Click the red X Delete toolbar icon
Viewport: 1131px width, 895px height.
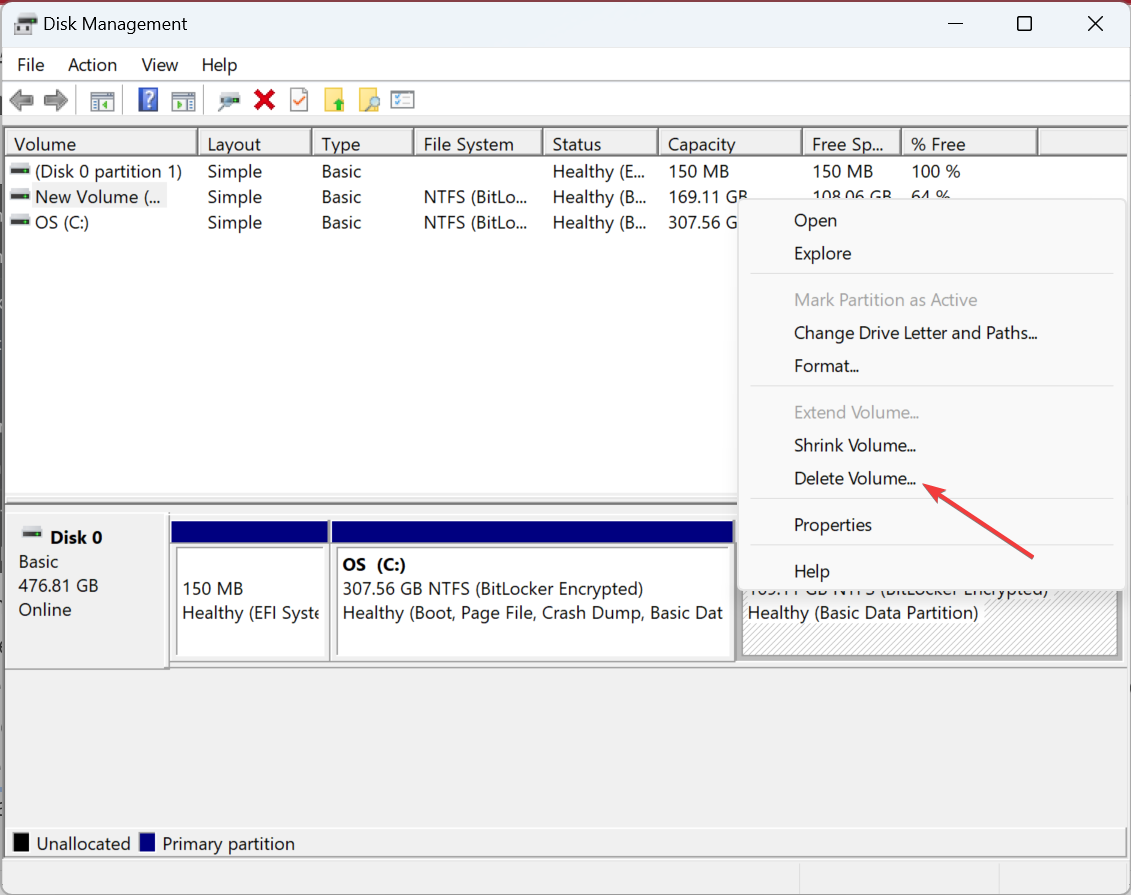click(265, 100)
